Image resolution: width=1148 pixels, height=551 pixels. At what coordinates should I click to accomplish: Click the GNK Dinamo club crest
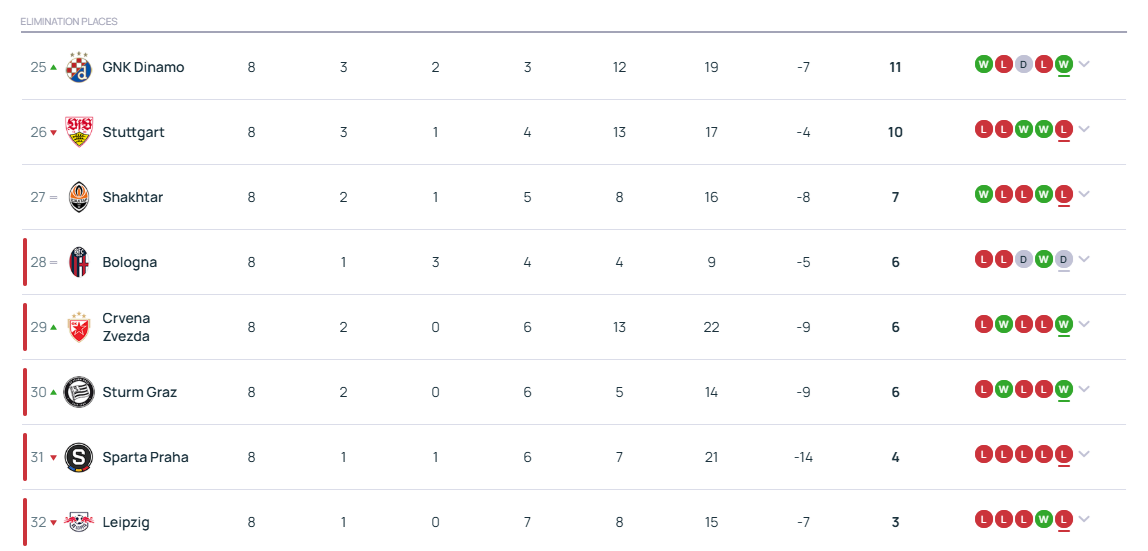78,67
